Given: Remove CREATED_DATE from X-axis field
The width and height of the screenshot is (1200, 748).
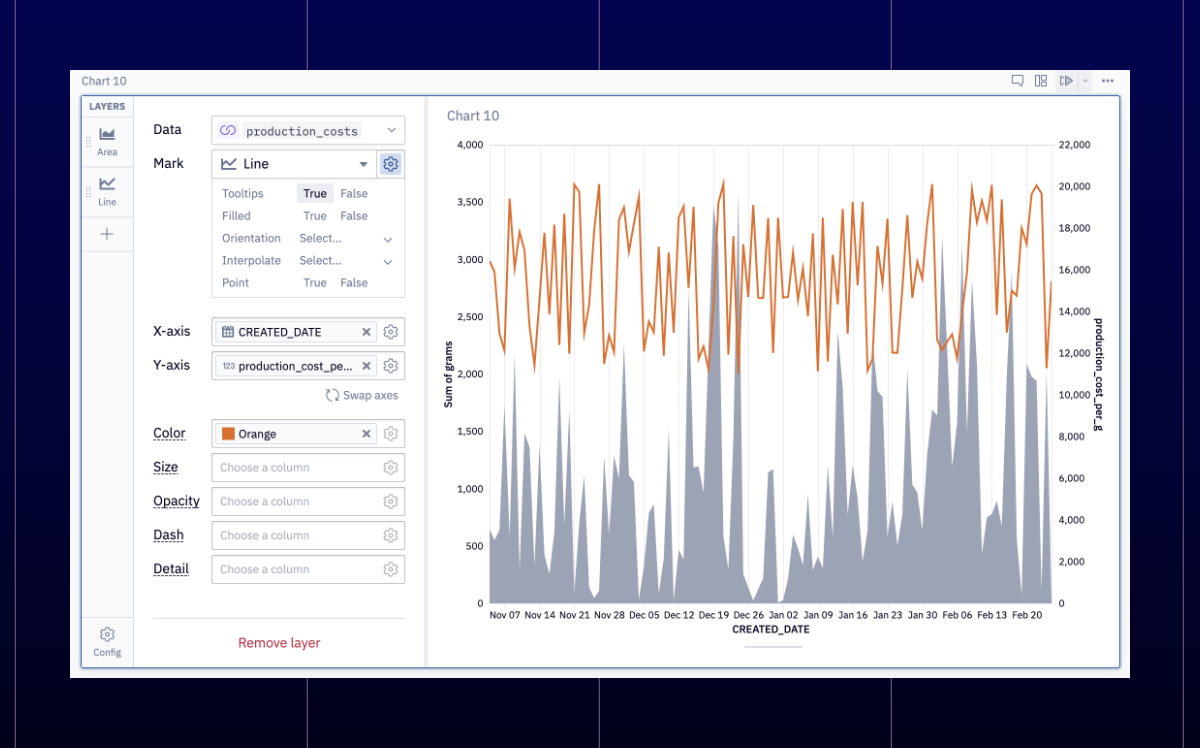Looking at the screenshot, I should coord(366,332).
